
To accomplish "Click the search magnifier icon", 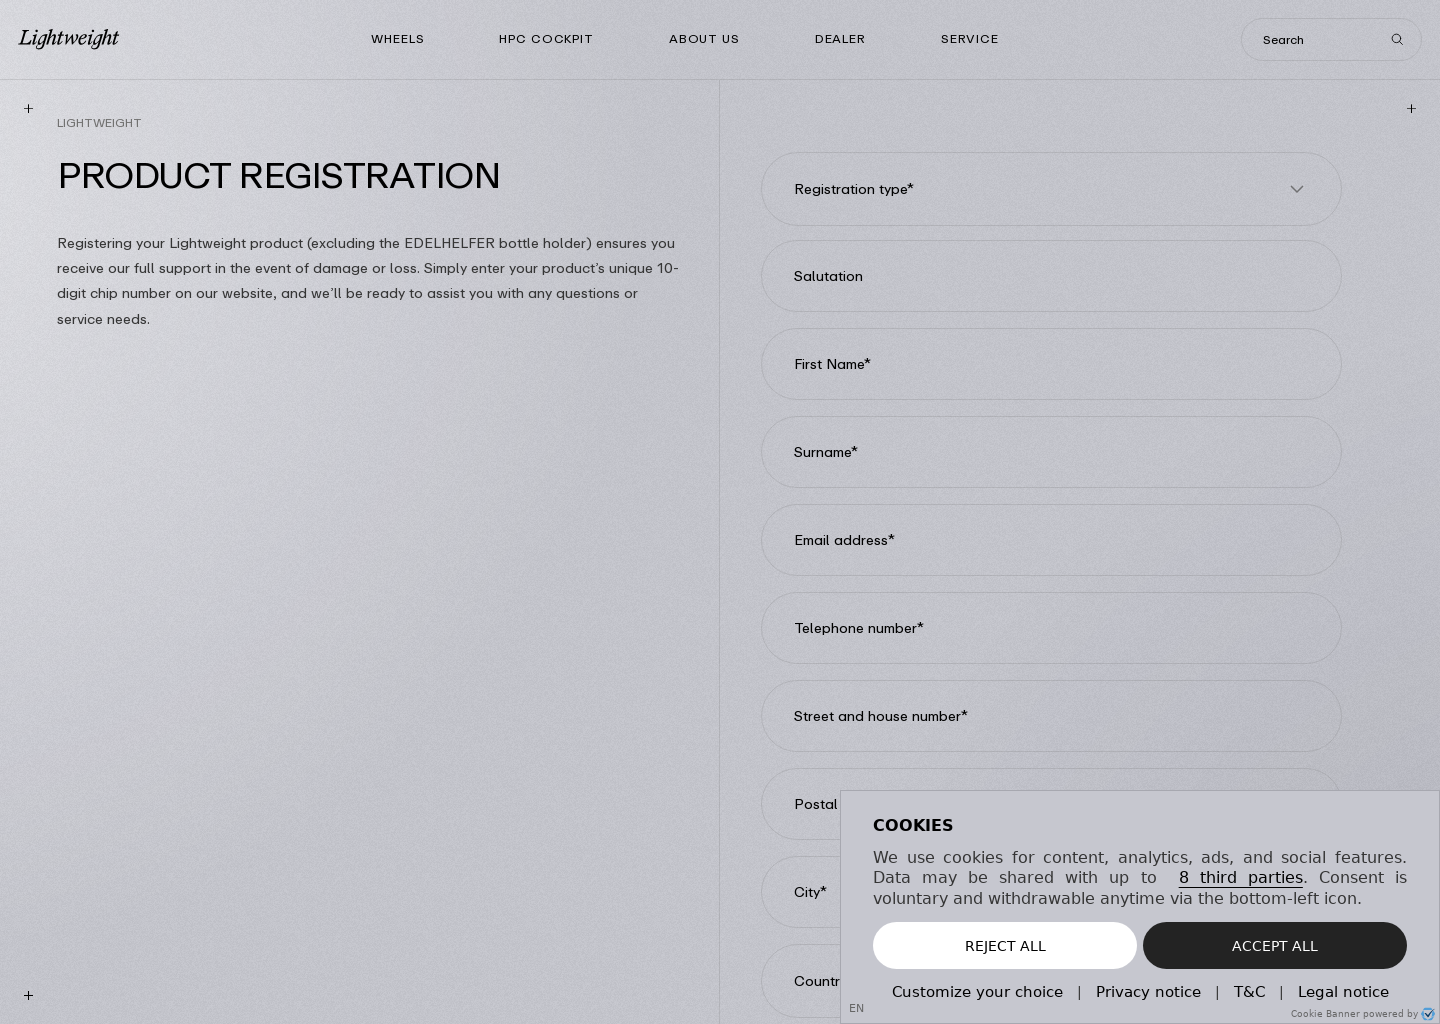I will tap(1397, 40).
